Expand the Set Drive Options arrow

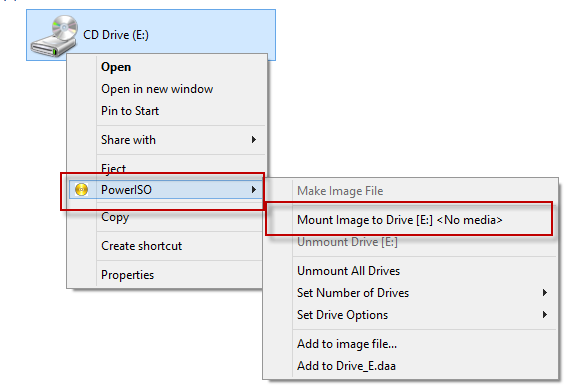pos(545,315)
